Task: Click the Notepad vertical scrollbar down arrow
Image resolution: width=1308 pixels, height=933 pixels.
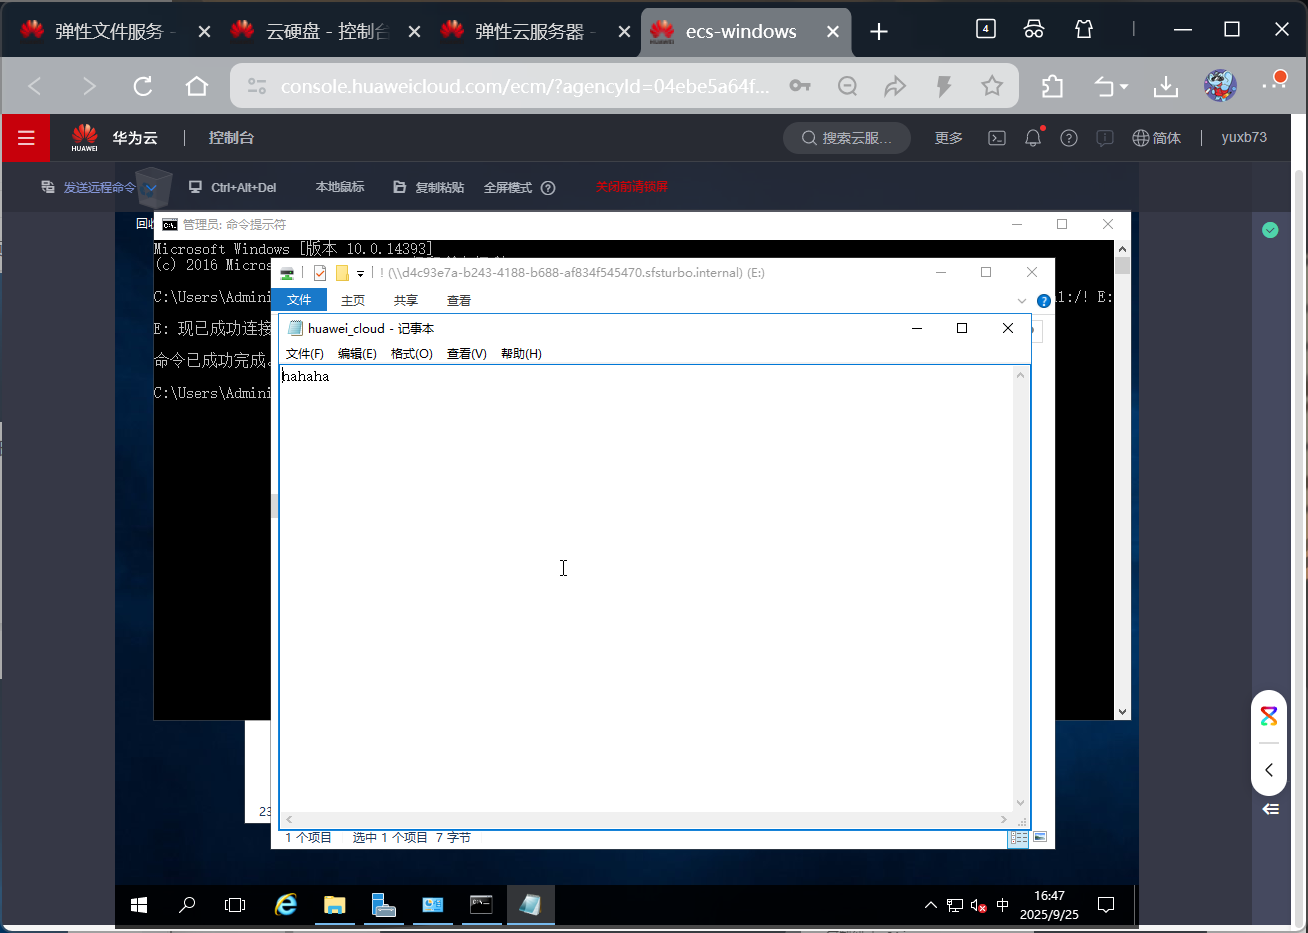Action: [1021, 802]
